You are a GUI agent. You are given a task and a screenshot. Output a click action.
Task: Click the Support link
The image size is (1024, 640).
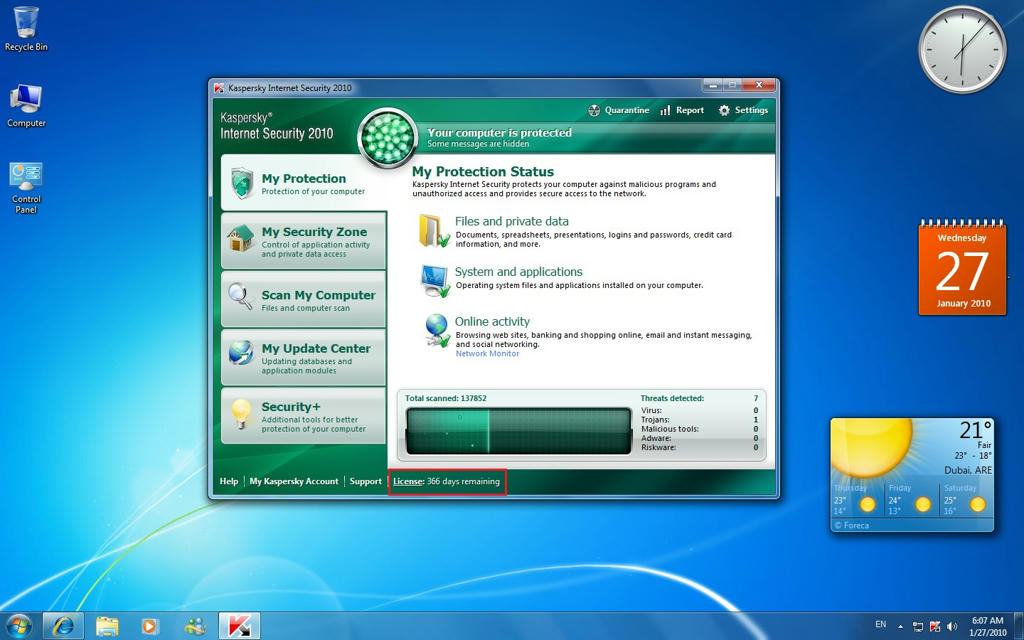(x=365, y=481)
